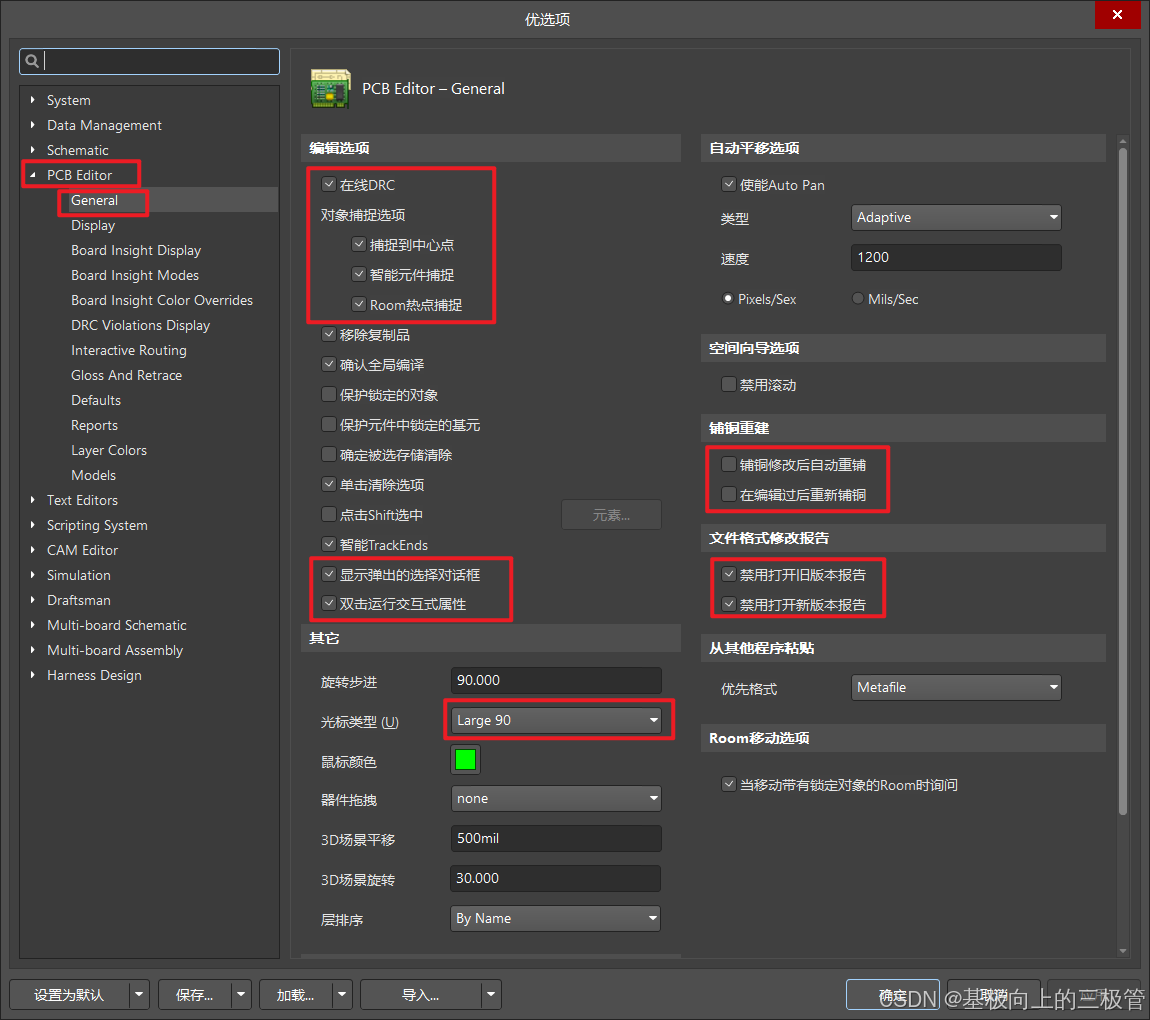The height and width of the screenshot is (1020, 1150).
Task: Toggle the 在线DRC checkbox
Action: 329,184
